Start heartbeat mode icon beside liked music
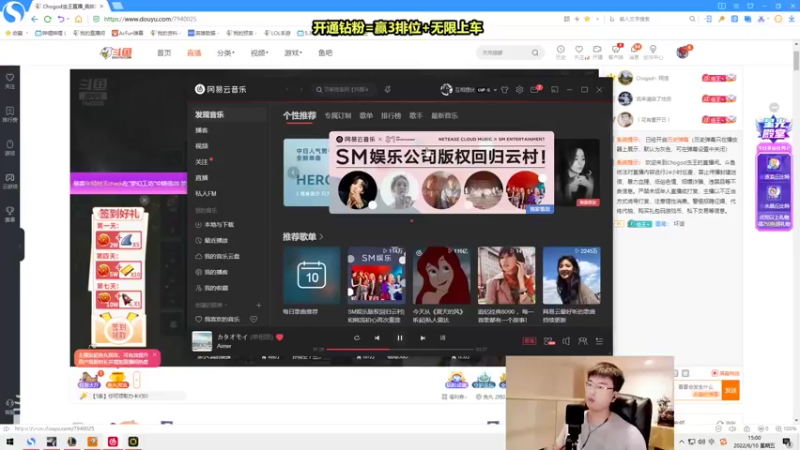 (254, 319)
